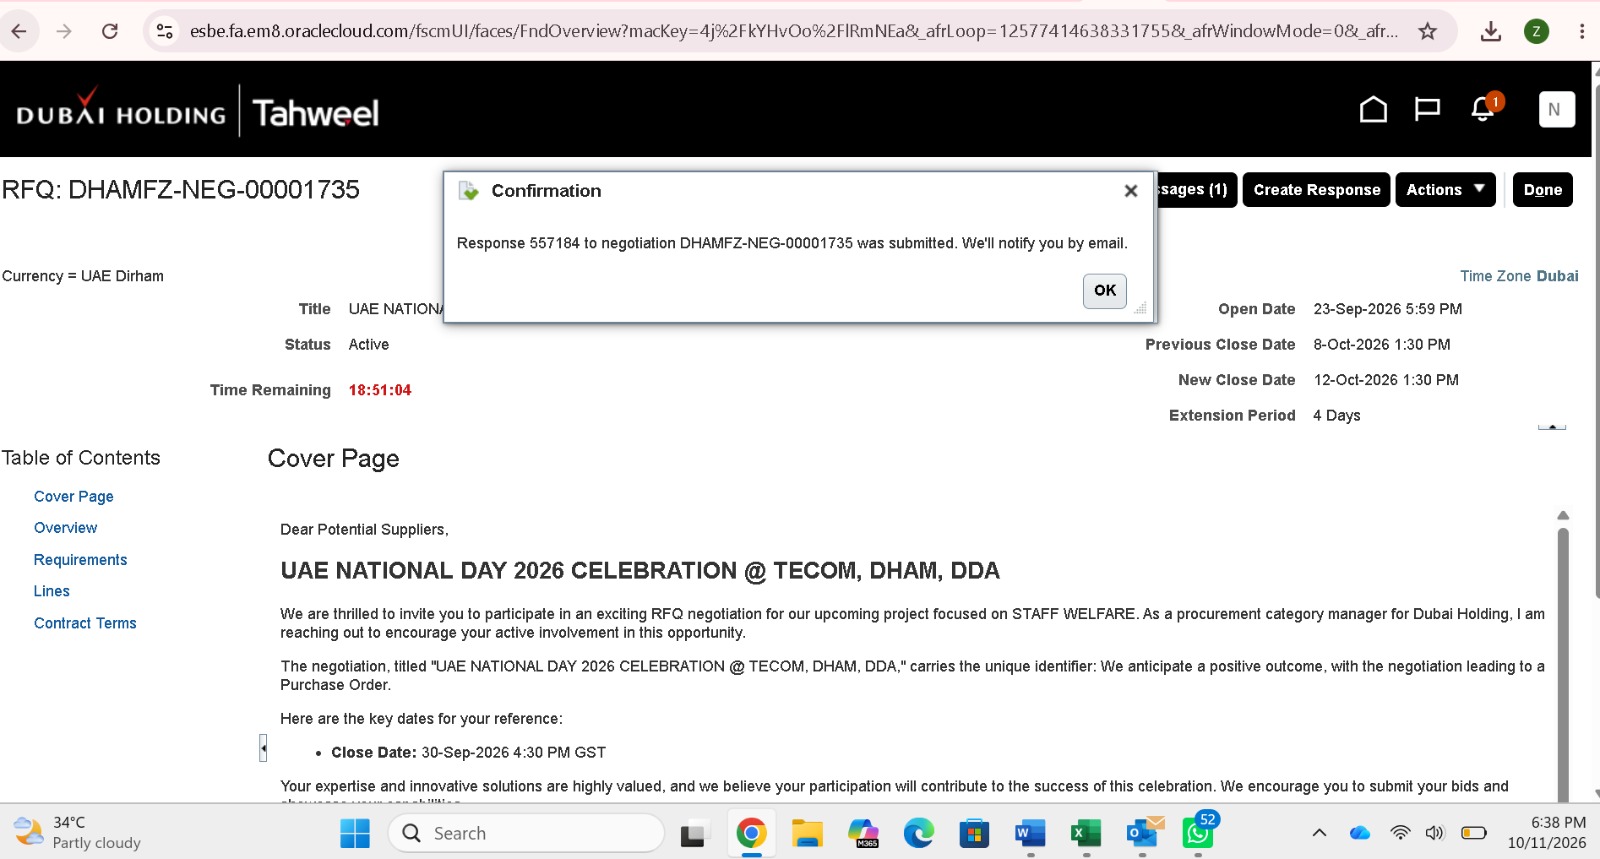Show hidden system tray icons

(1319, 833)
